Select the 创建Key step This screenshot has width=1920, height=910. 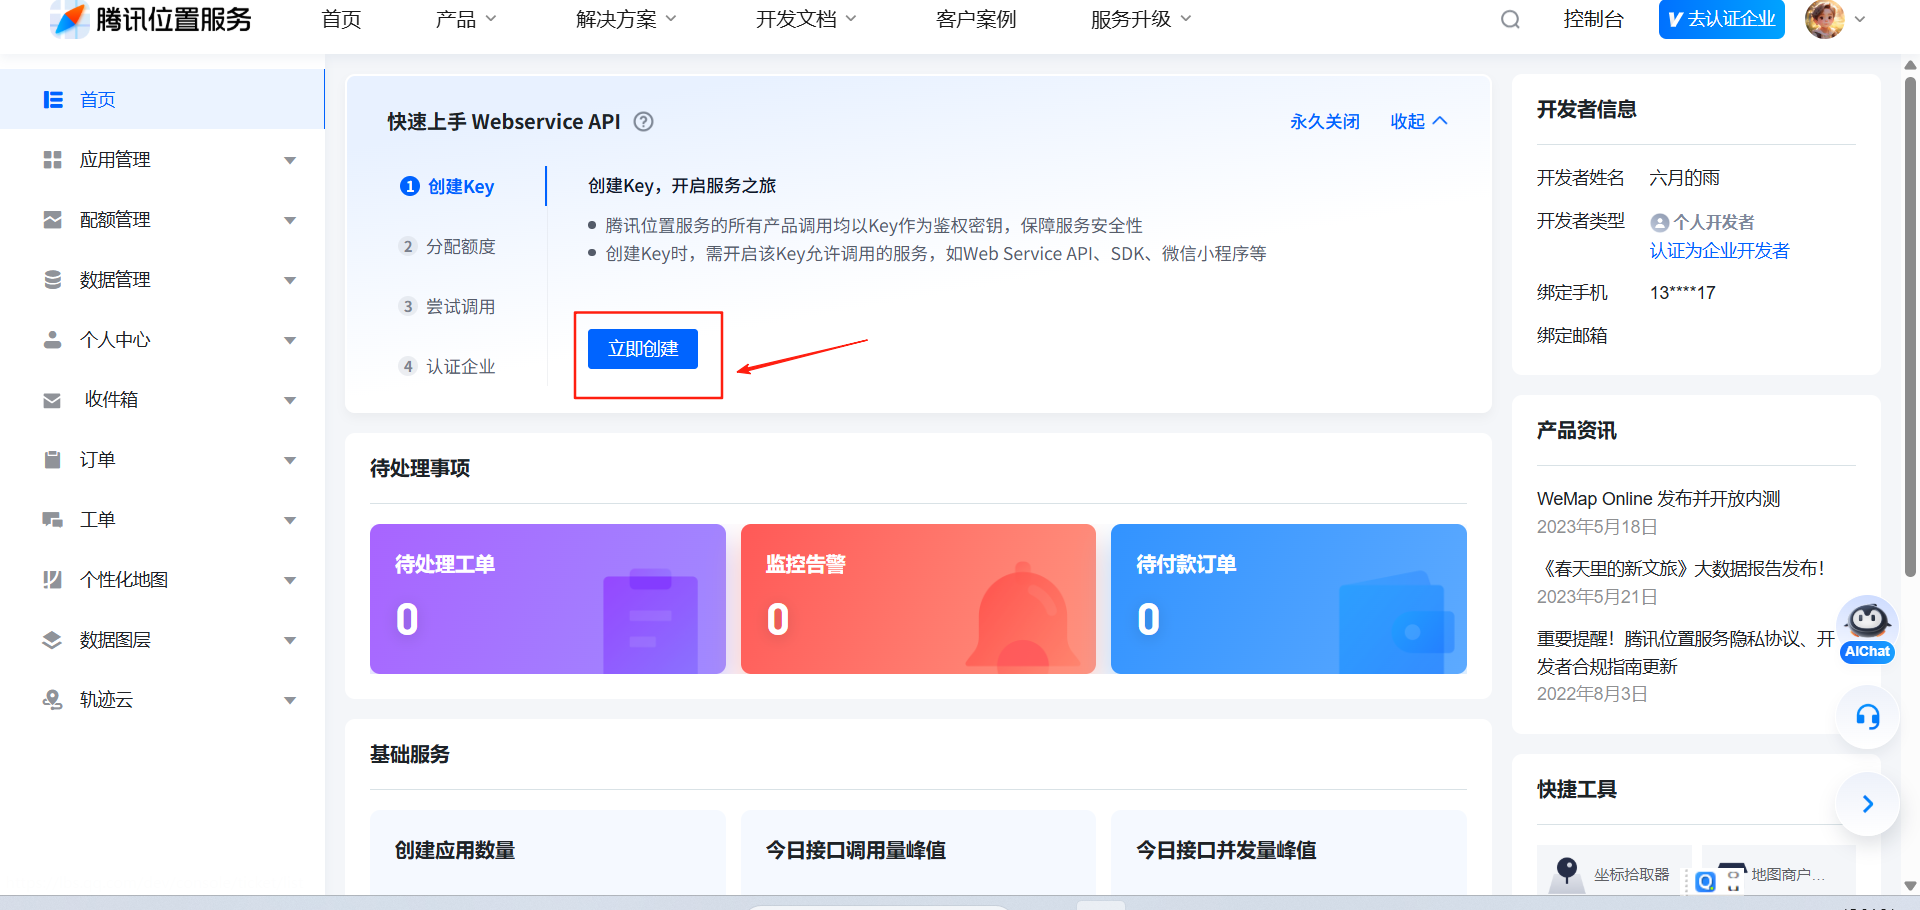coord(447,187)
